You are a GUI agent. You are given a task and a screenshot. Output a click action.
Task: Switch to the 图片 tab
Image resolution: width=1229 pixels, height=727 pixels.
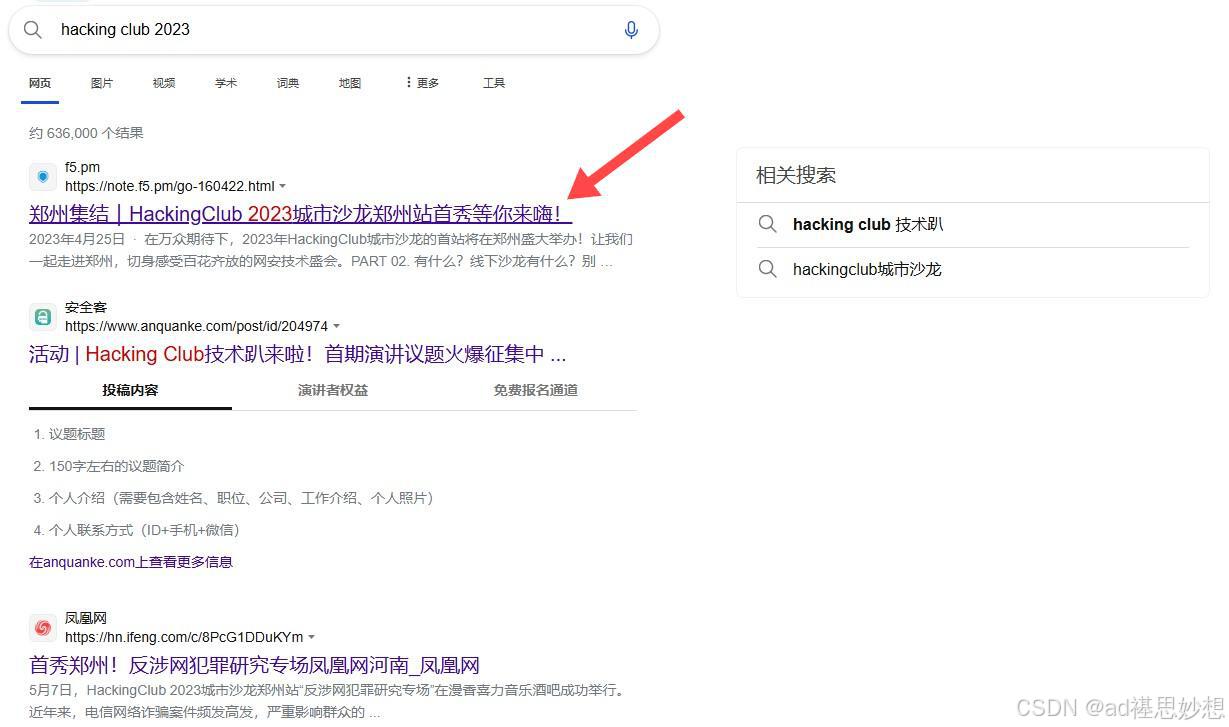coord(101,83)
